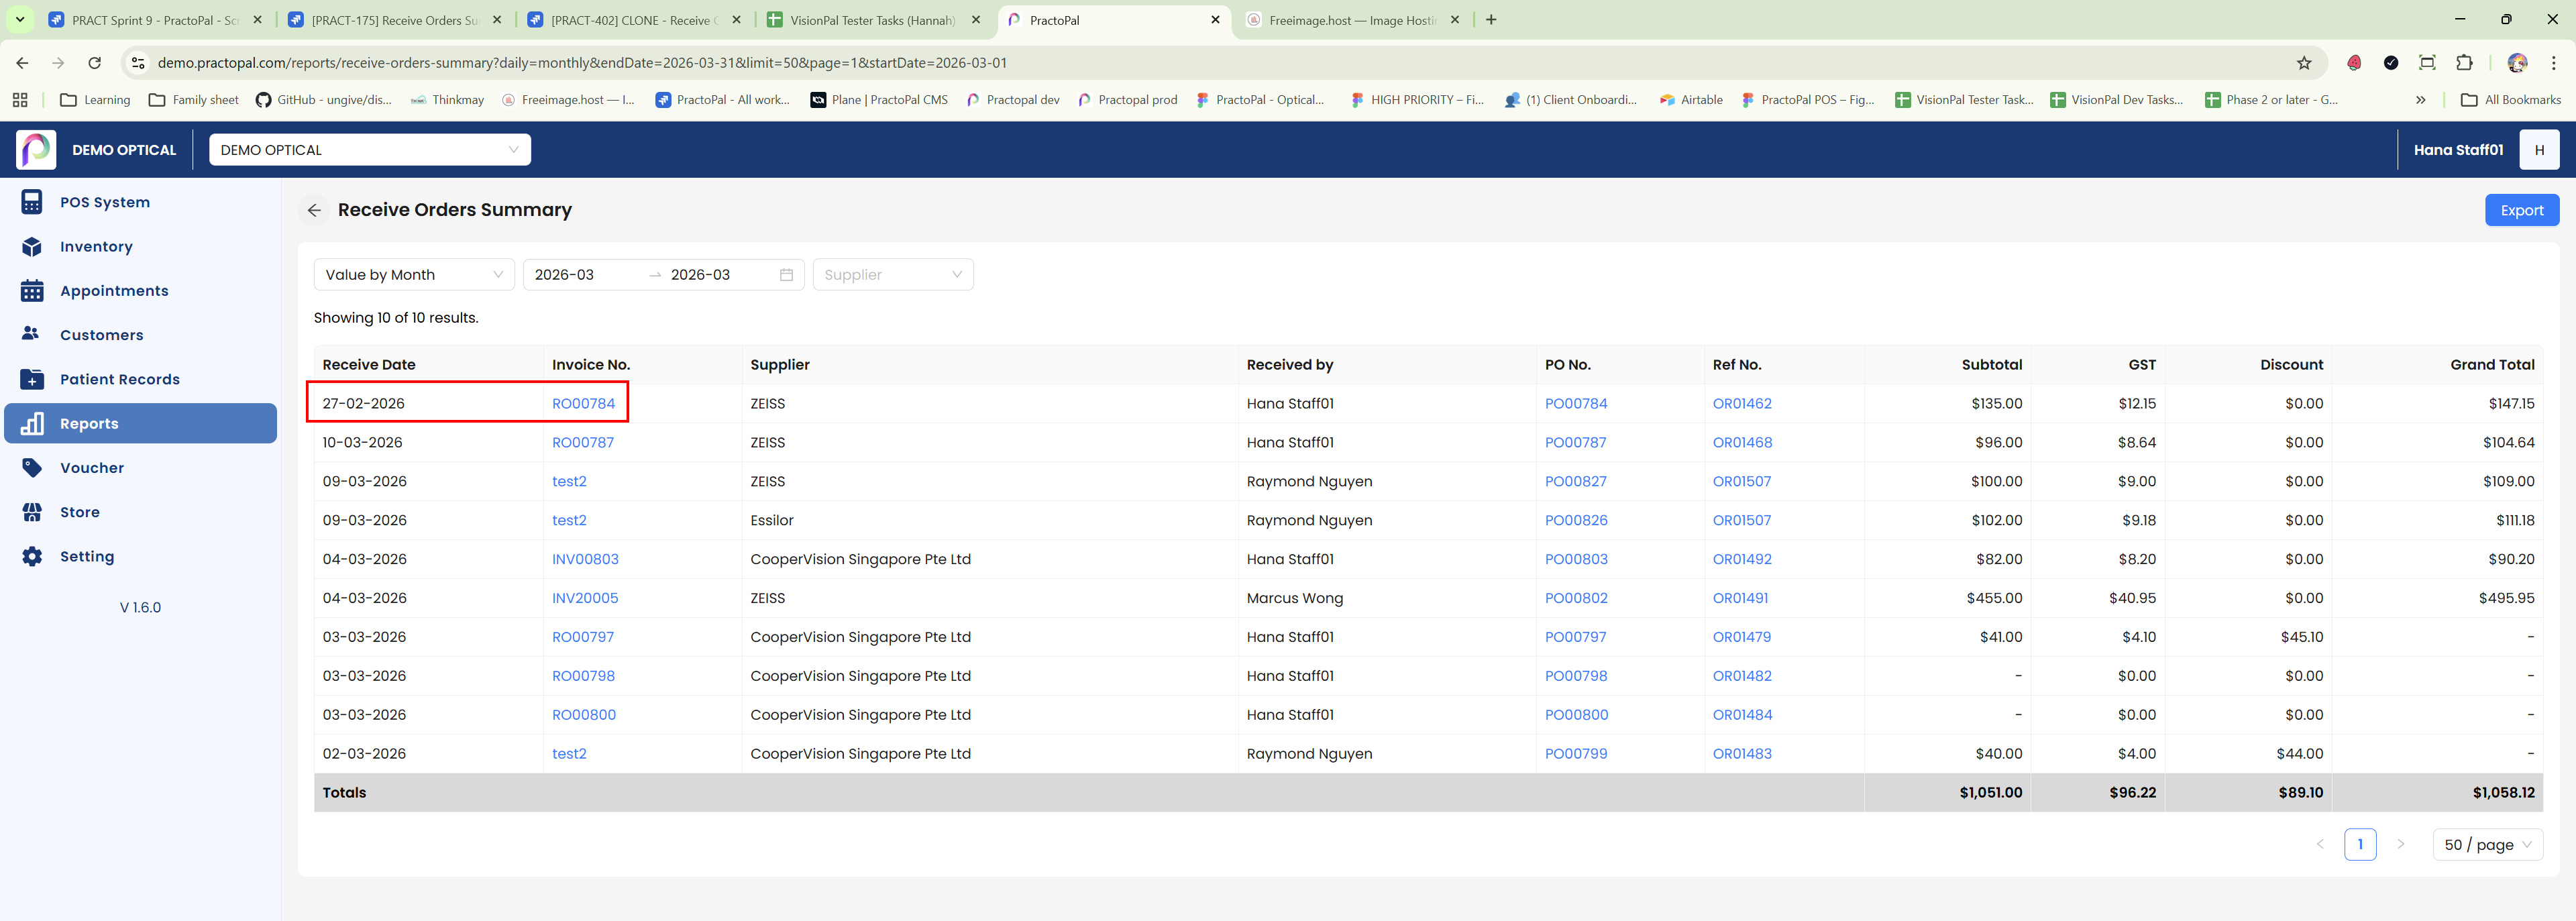Click the calendar icon in date range
Image resolution: width=2576 pixels, height=921 pixels.
786,275
